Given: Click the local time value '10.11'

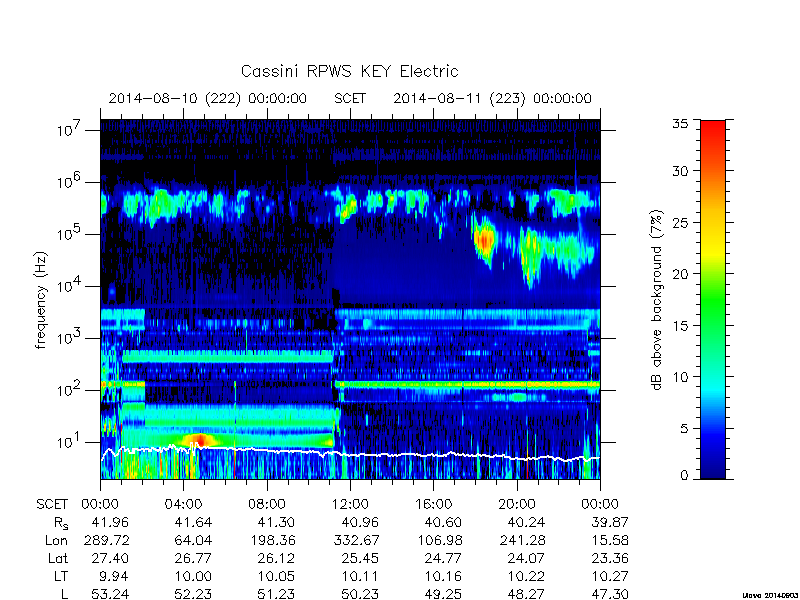Looking at the screenshot, I should tap(361, 576).
